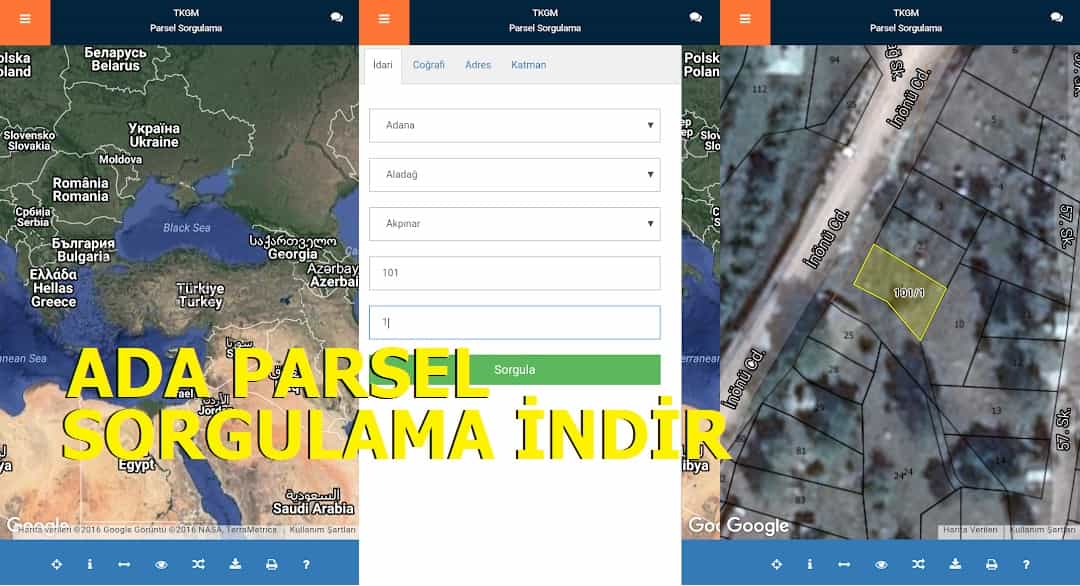Viewport: 1080px width, 586px height.
Task: Click the ada number input showing 101
Action: coord(514,272)
